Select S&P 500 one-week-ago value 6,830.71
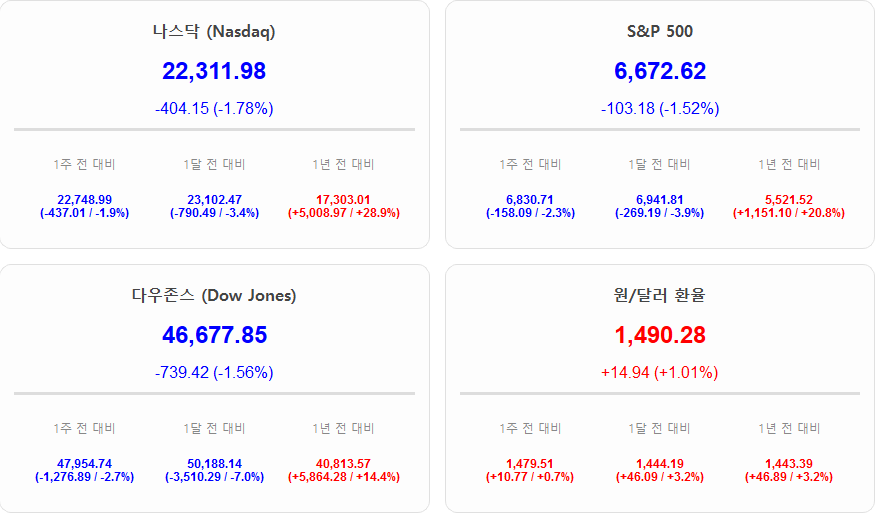Viewport: 876px width, 514px height. [x=530, y=200]
